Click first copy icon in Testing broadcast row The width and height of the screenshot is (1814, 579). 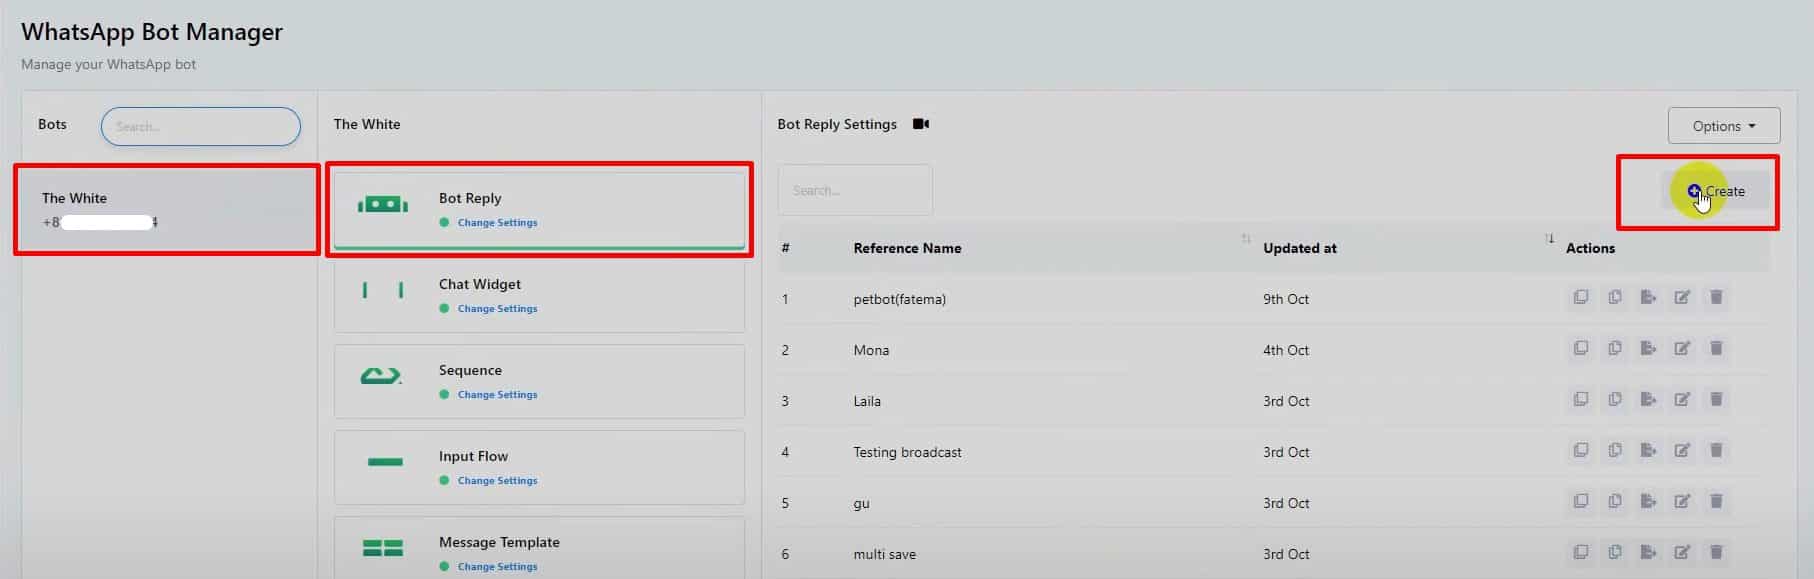1580,451
